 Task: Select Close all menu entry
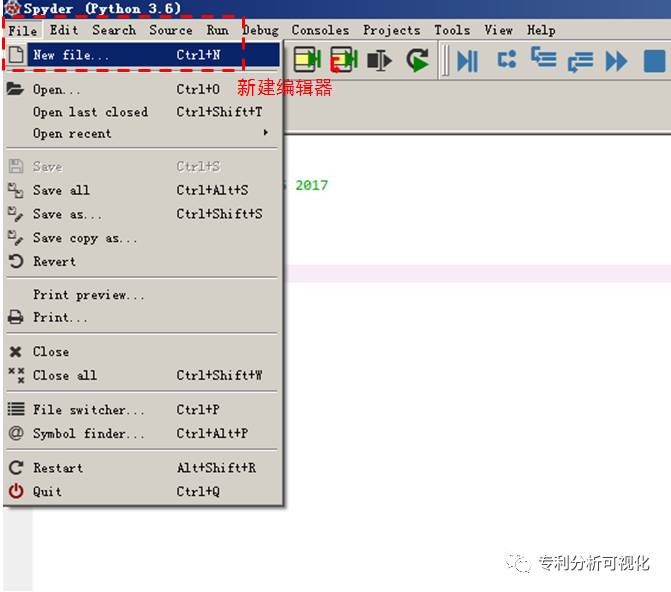click(x=143, y=375)
